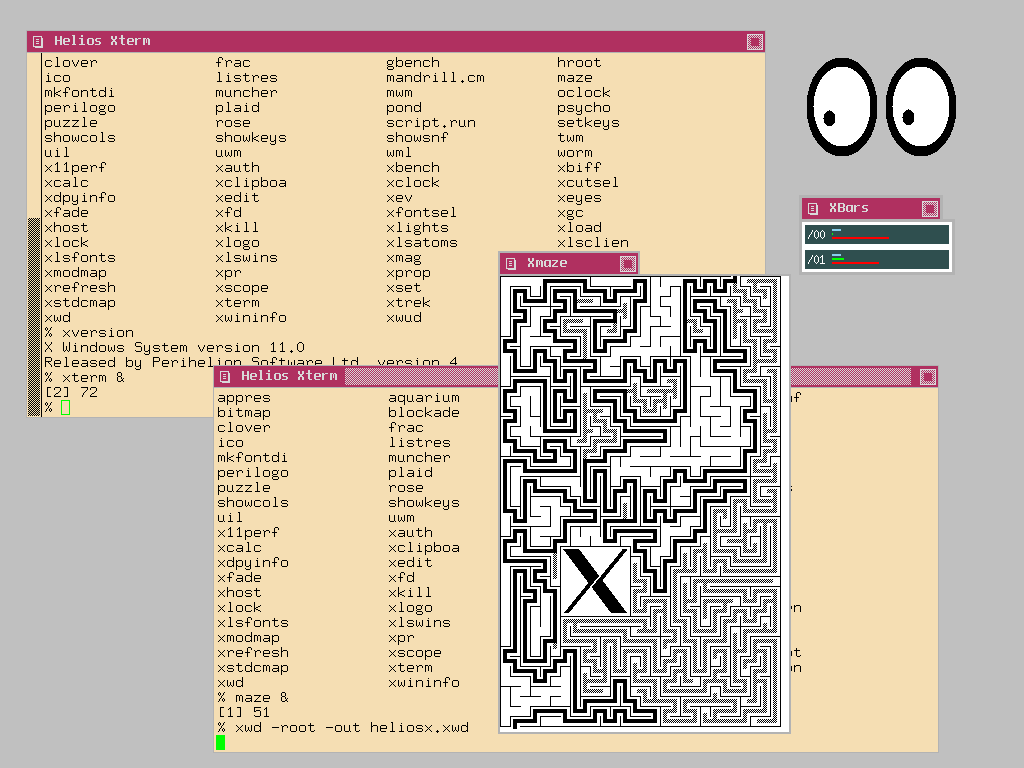Click the 'xwd -root -out heliosx.xwd' command
The image size is (1024, 768).
click(x=351, y=728)
